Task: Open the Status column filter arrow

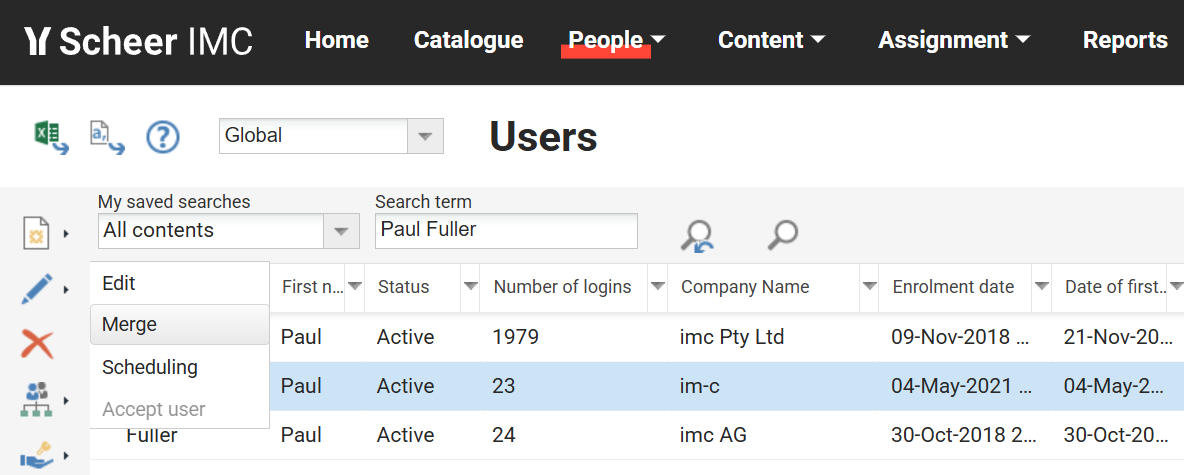Action: (x=470, y=287)
